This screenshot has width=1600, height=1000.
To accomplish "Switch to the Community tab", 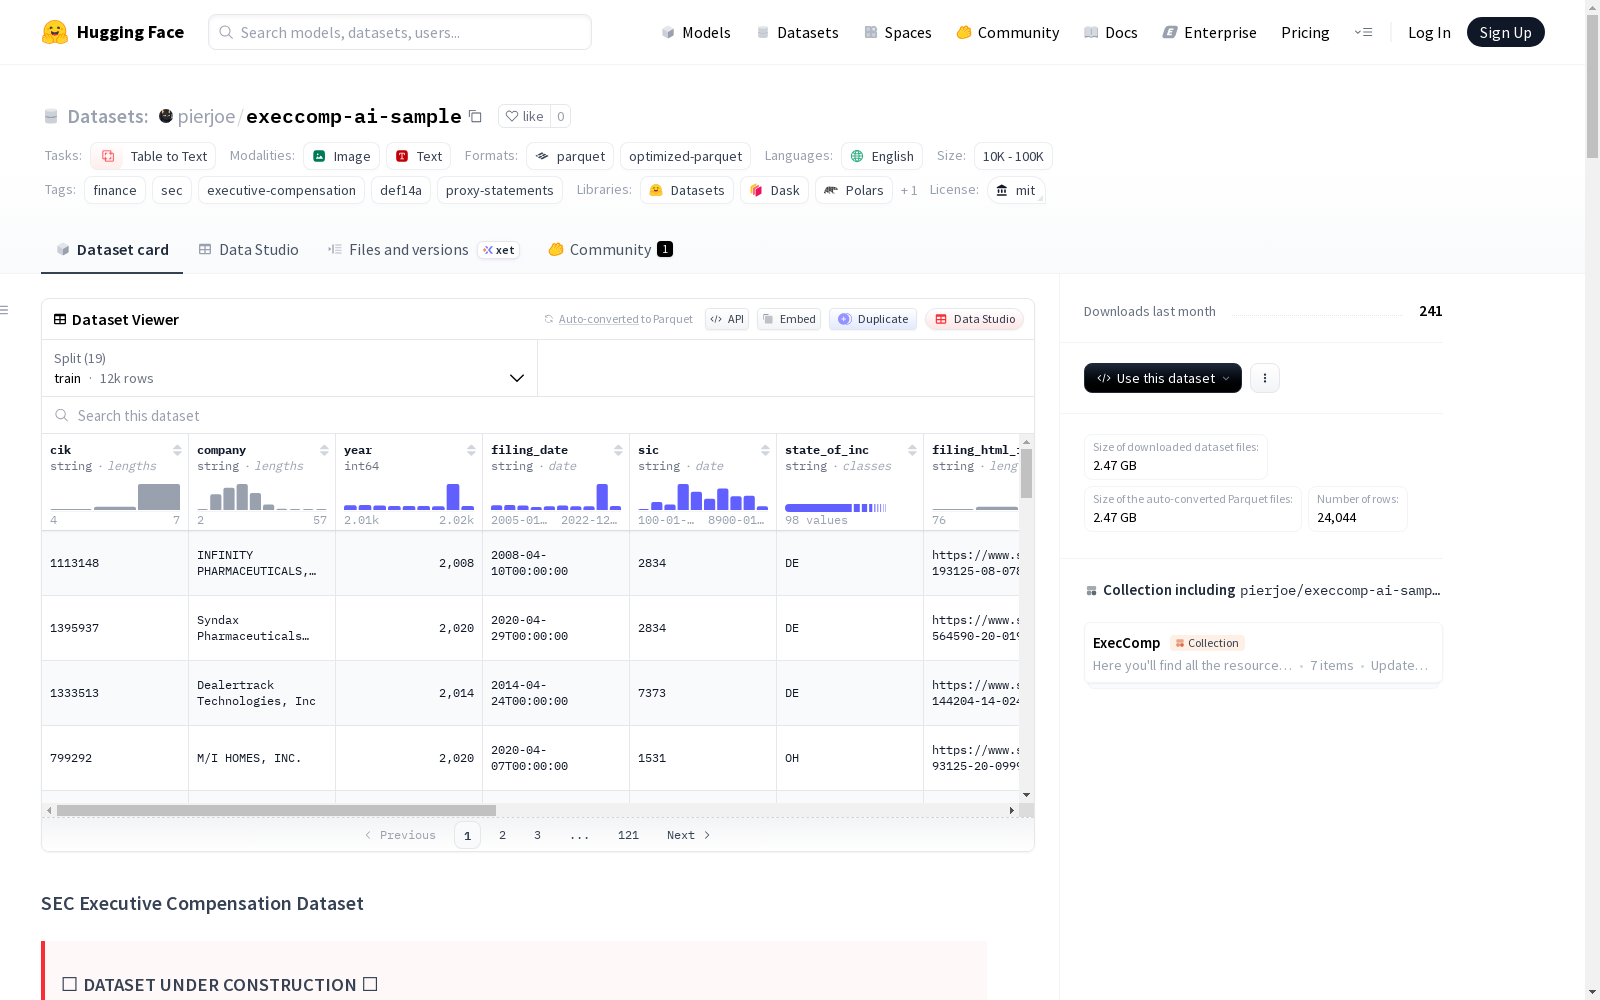I will tap(610, 250).
